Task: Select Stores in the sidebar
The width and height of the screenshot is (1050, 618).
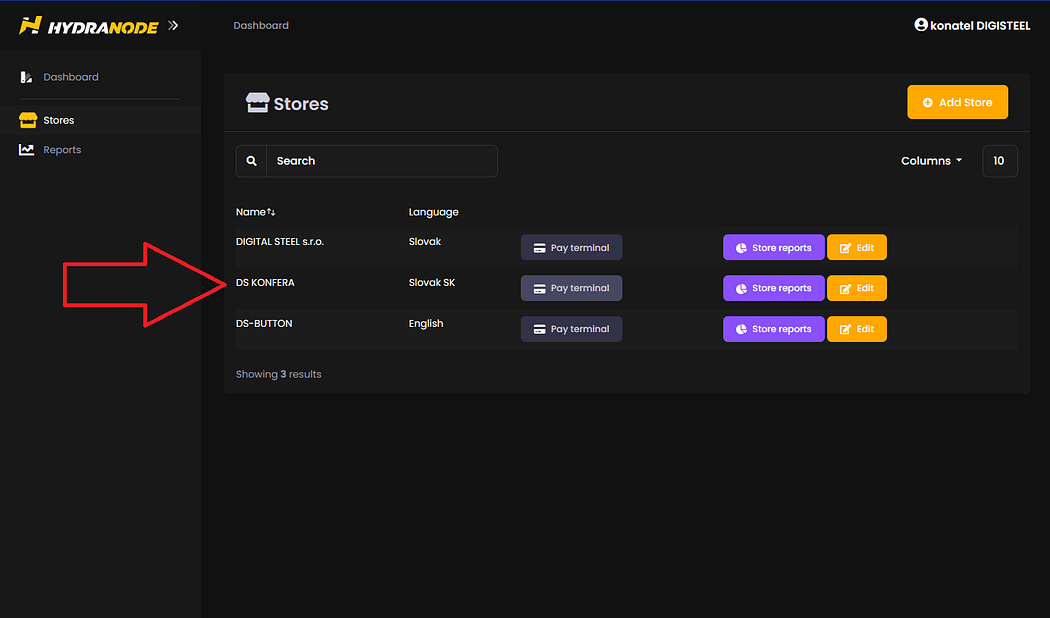Action: (59, 121)
